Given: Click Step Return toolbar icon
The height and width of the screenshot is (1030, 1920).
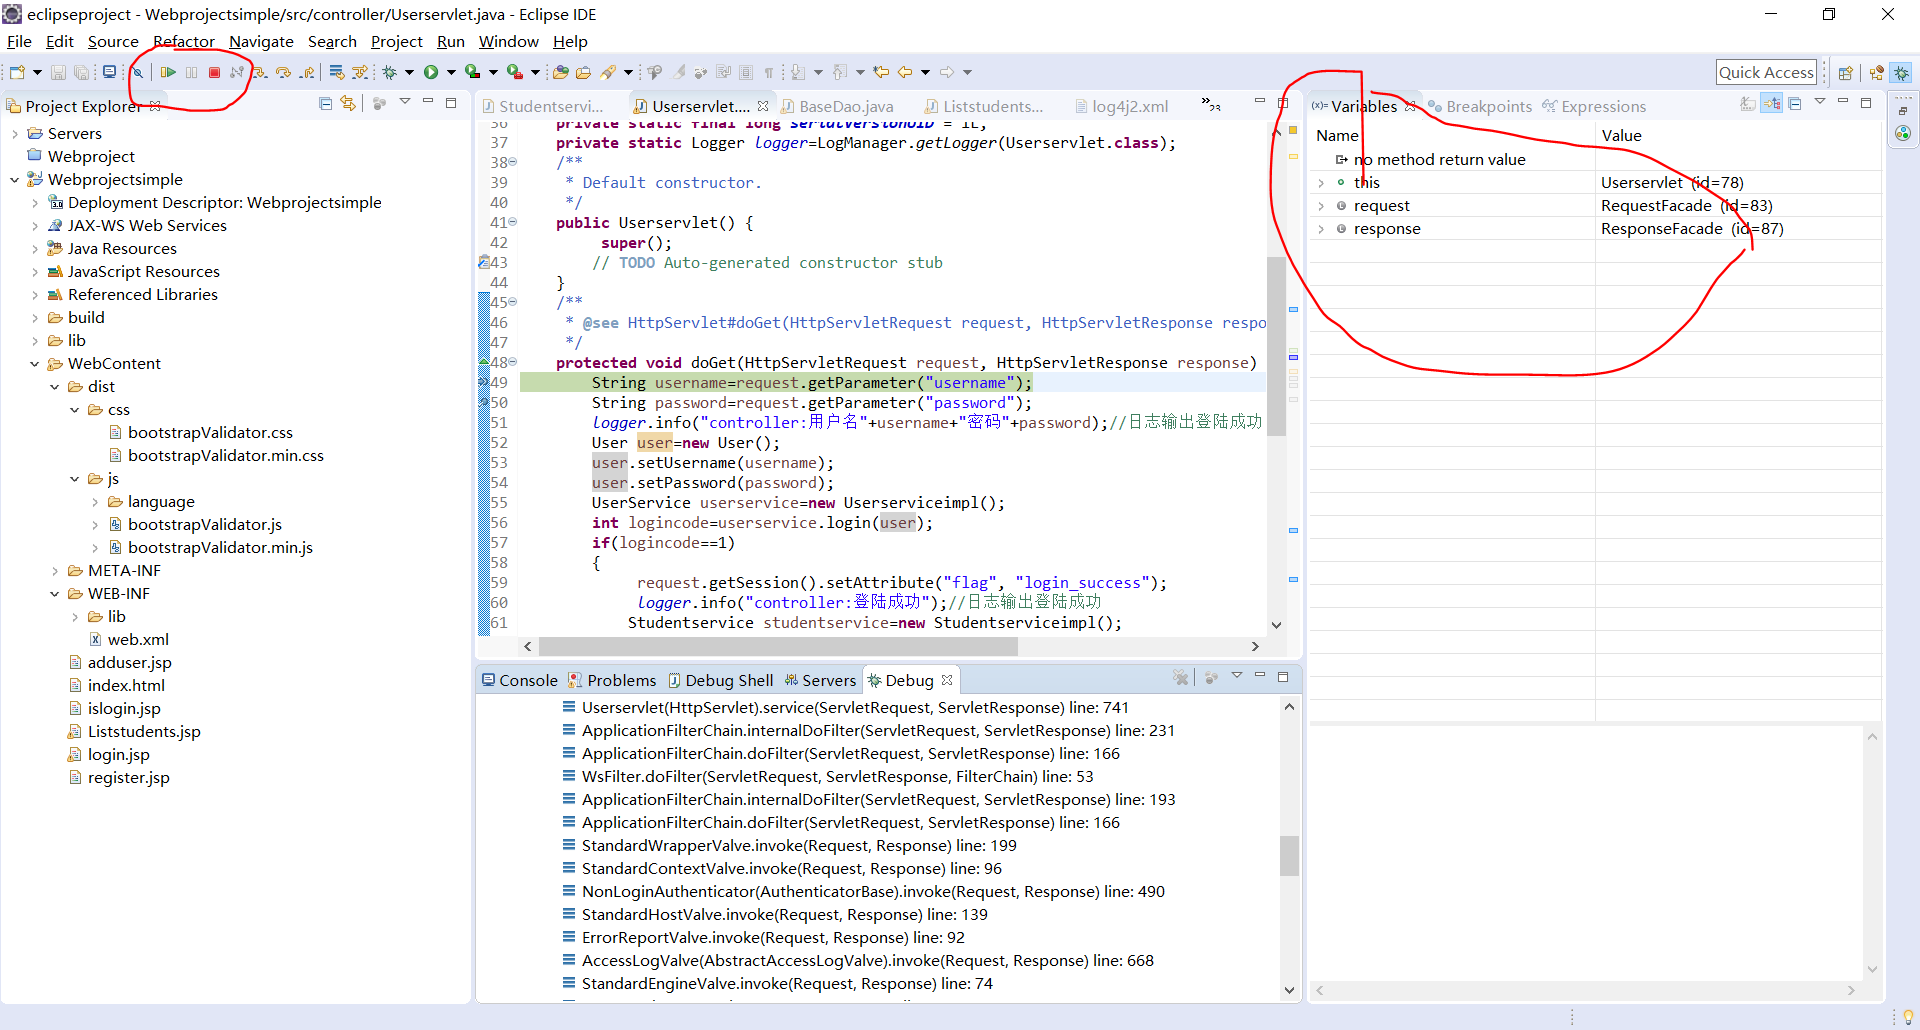Looking at the screenshot, I should point(307,72).
